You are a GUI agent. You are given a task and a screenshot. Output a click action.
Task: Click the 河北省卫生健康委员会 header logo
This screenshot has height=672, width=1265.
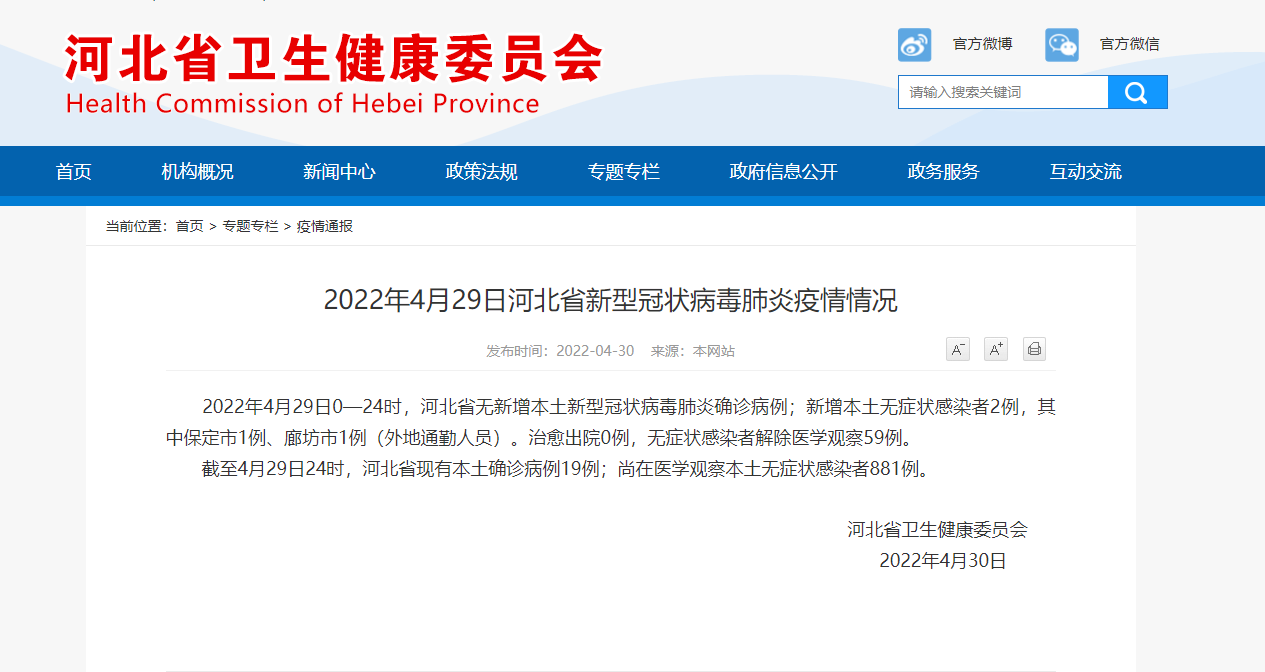pyautogui.click(x=334, y=74)
